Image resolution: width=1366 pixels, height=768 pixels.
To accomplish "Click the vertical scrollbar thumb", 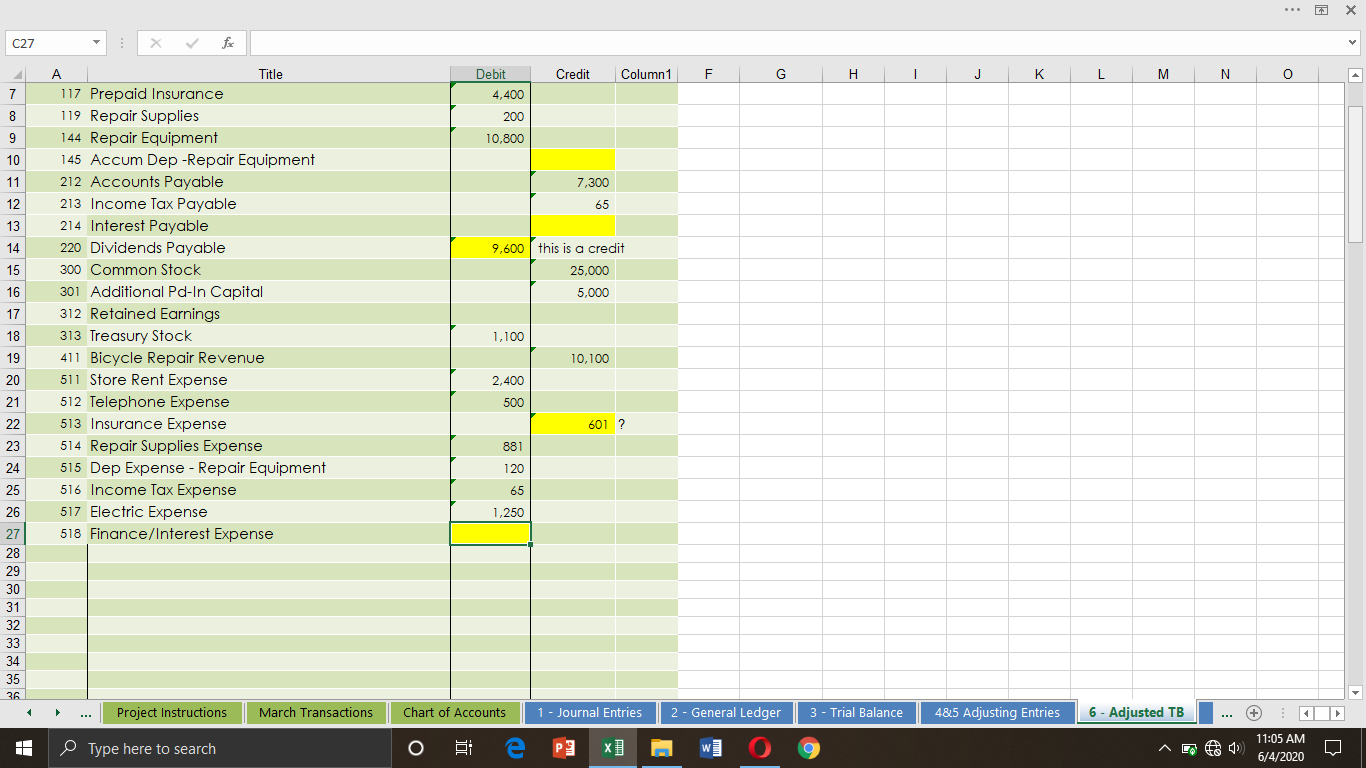I will pyautogui.click(x=1355, y=173).
